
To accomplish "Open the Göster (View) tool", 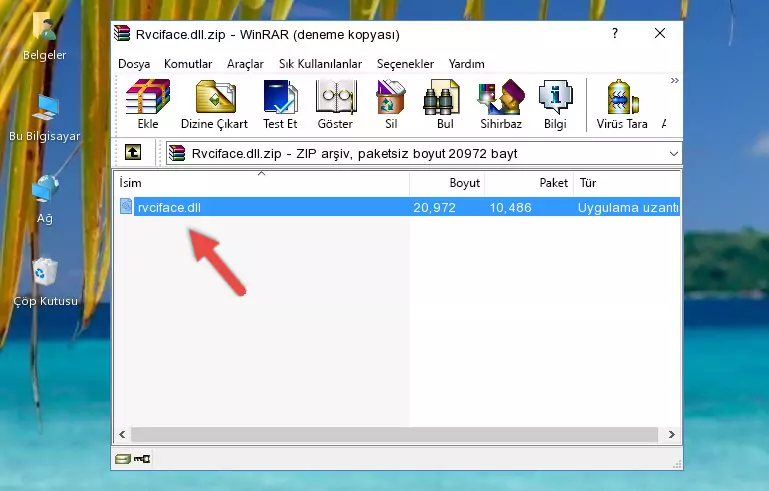I will pos(335,97).
